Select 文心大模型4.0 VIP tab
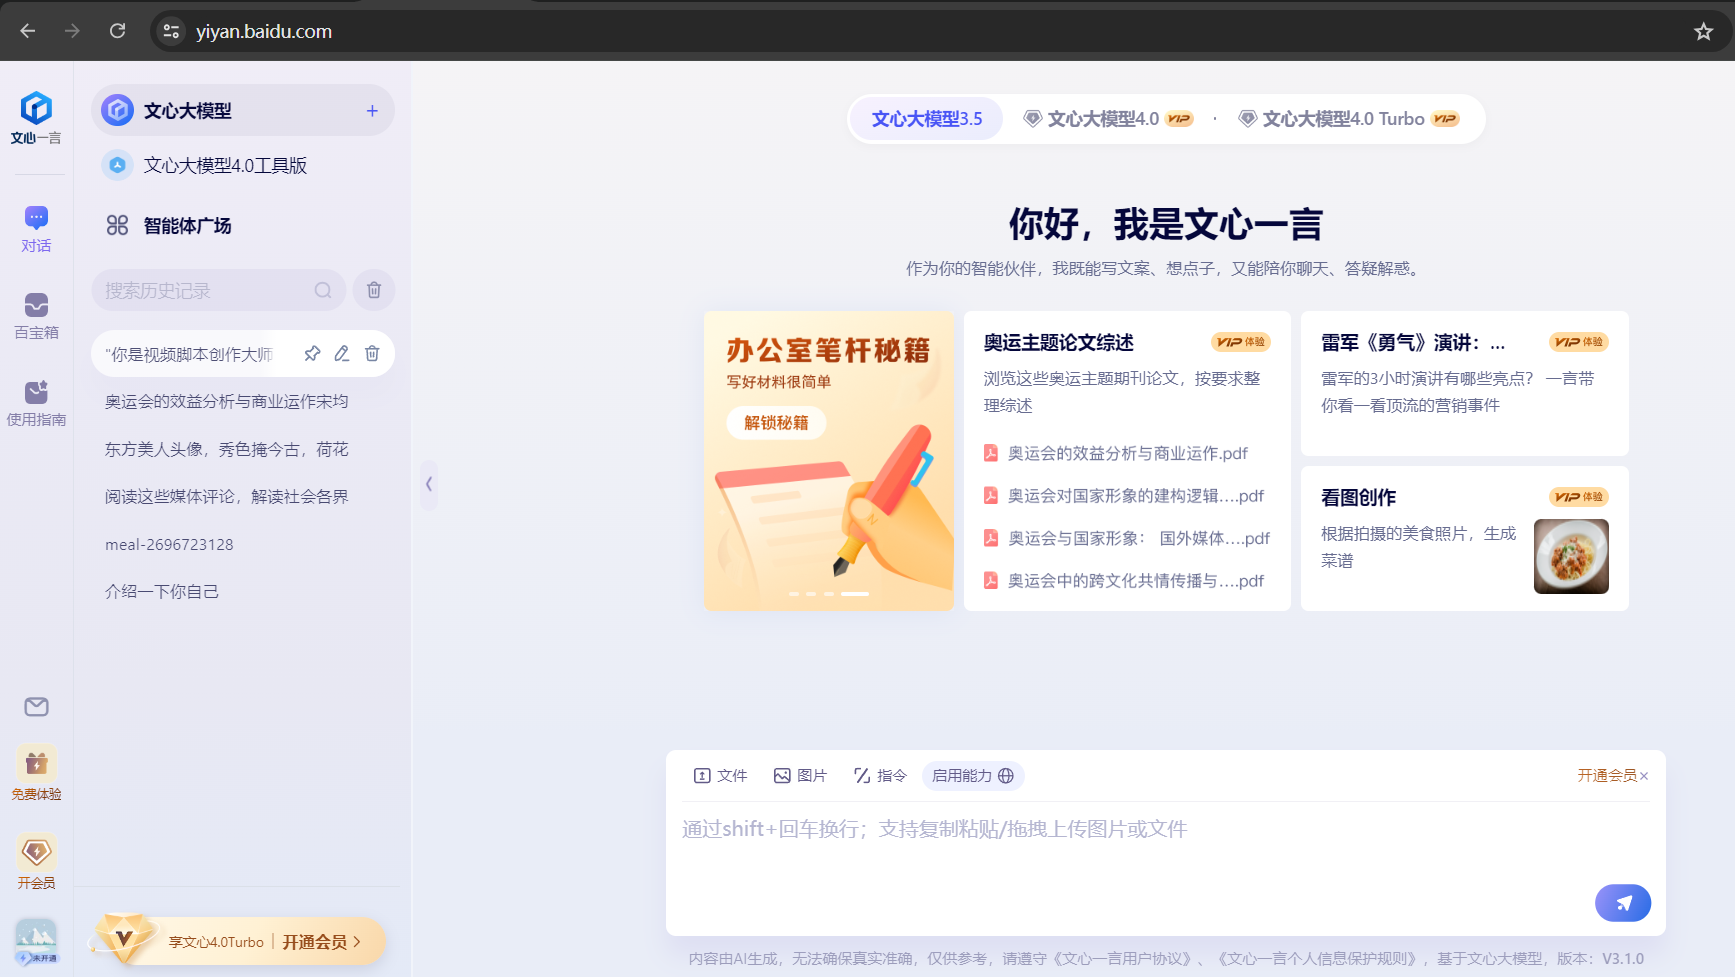Image resolution: width=1735 pixels, height=977 pixels. 1108,119
